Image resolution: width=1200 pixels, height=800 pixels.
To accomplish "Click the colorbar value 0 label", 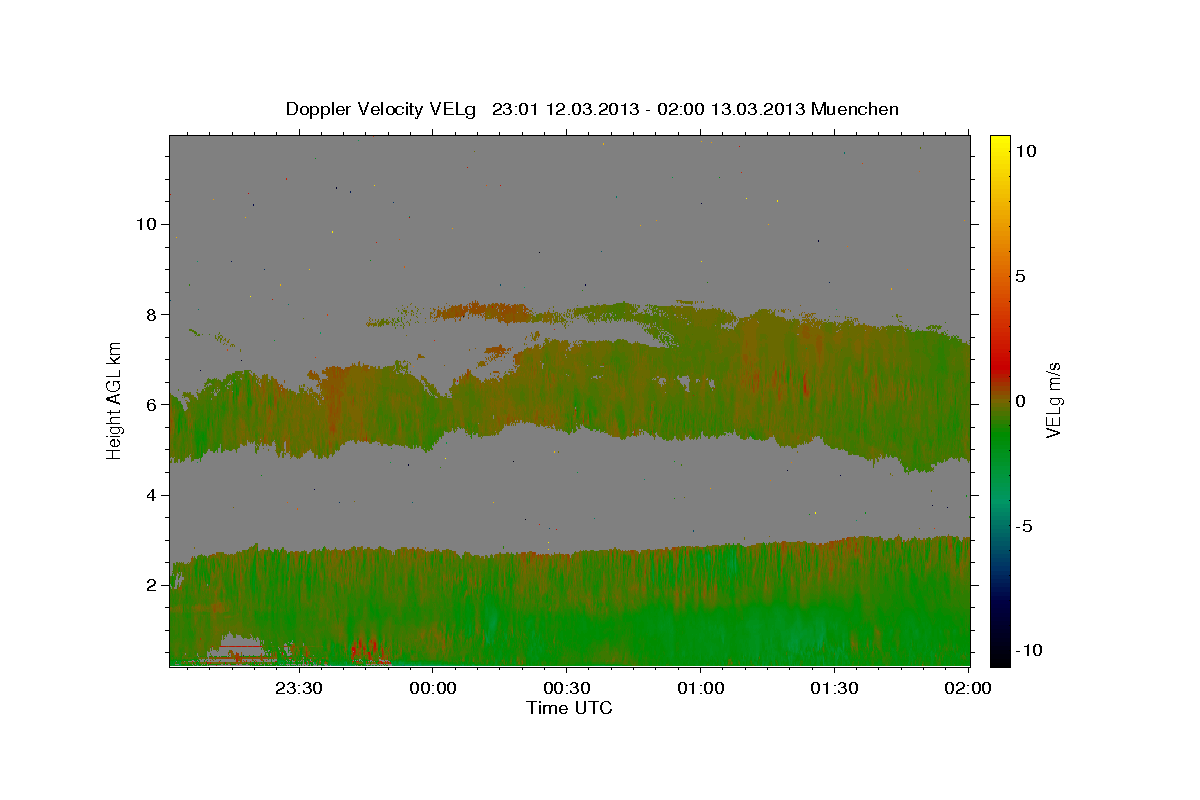I will click(1020, 401).
